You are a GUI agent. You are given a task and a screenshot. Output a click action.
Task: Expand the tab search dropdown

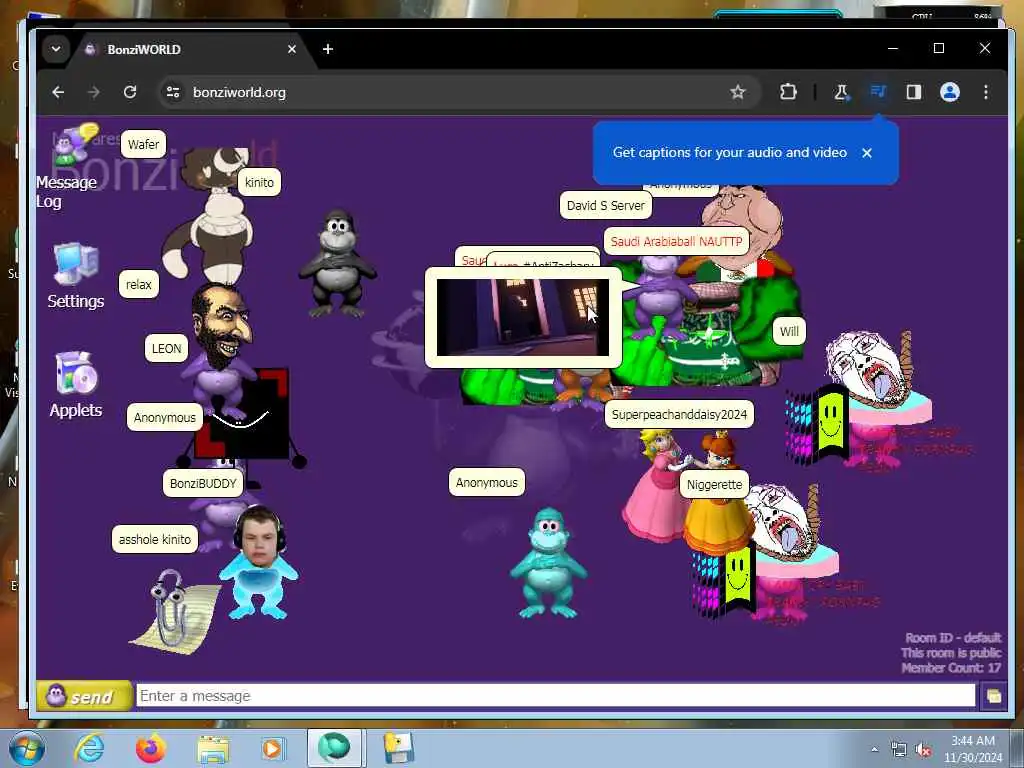pyautogui.click(x=56, y=49)
